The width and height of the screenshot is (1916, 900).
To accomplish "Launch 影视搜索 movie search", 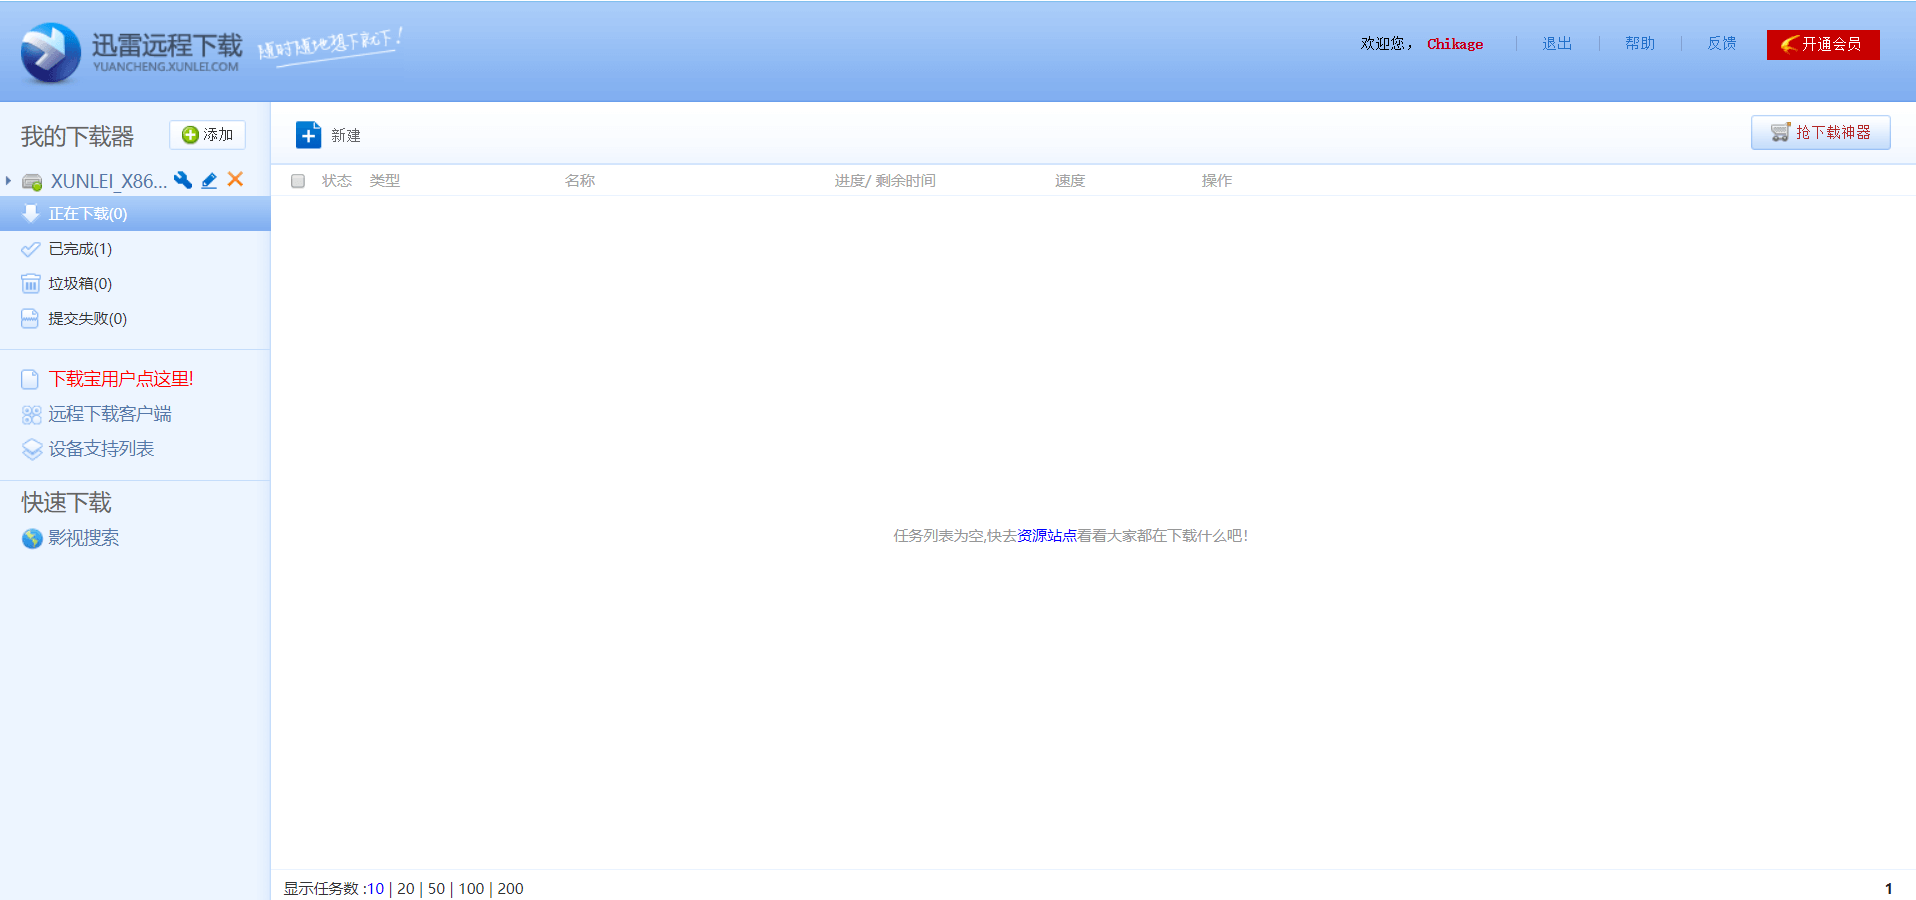I will [x=83, y=537].
